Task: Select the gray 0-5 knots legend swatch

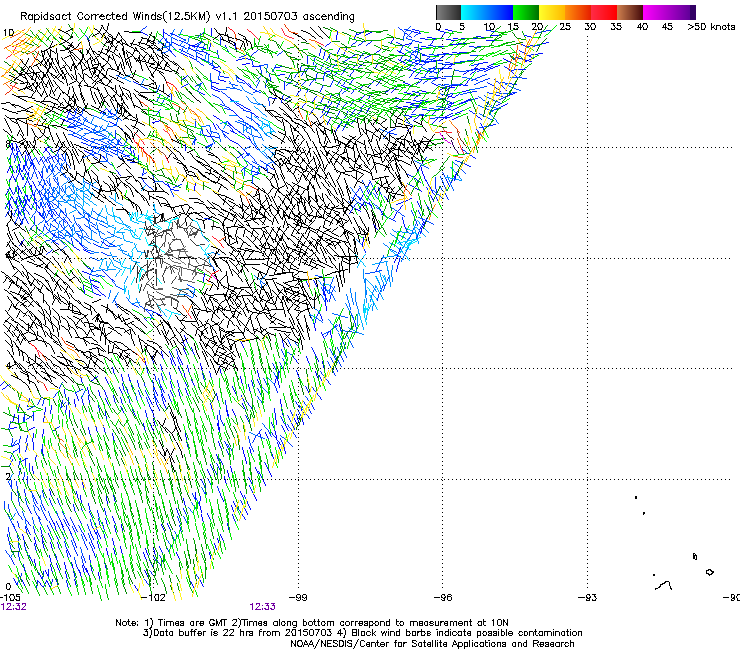Action: pyautogui.click(x=448, y=12)
